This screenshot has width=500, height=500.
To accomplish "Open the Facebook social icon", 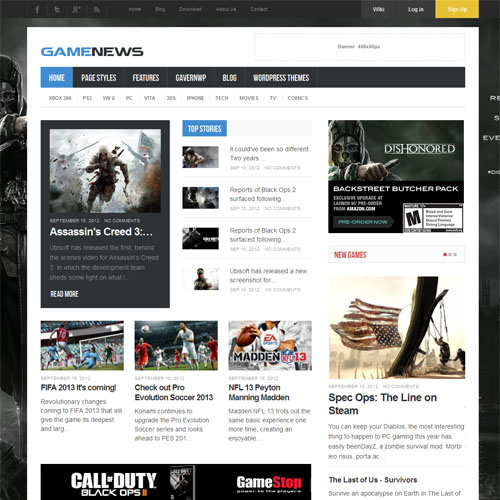I will (37, 9).
